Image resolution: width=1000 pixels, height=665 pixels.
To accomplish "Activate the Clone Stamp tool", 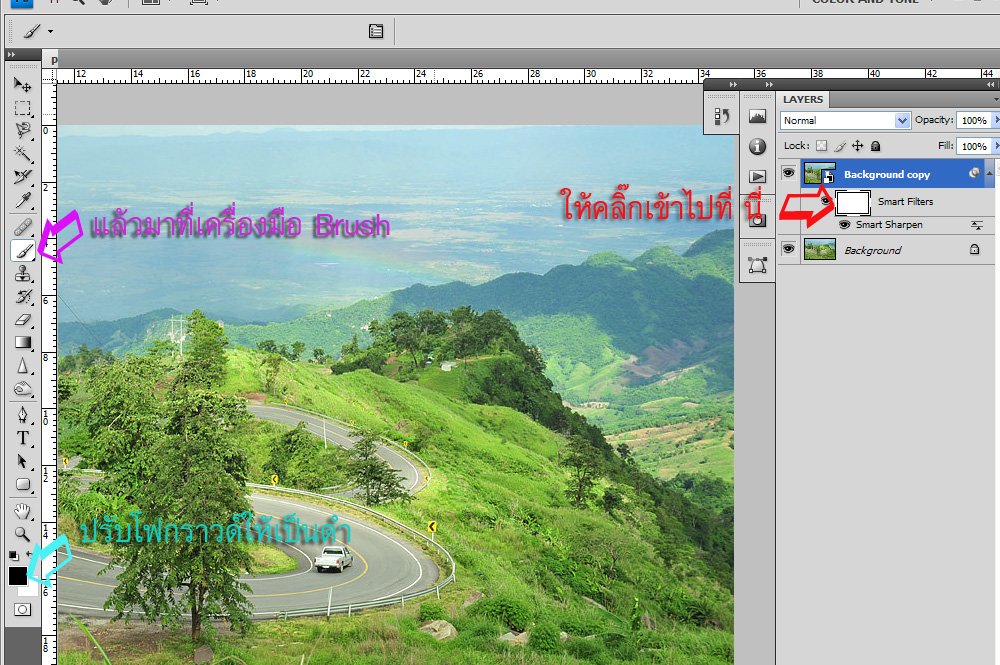I will (x=23, y=274).
